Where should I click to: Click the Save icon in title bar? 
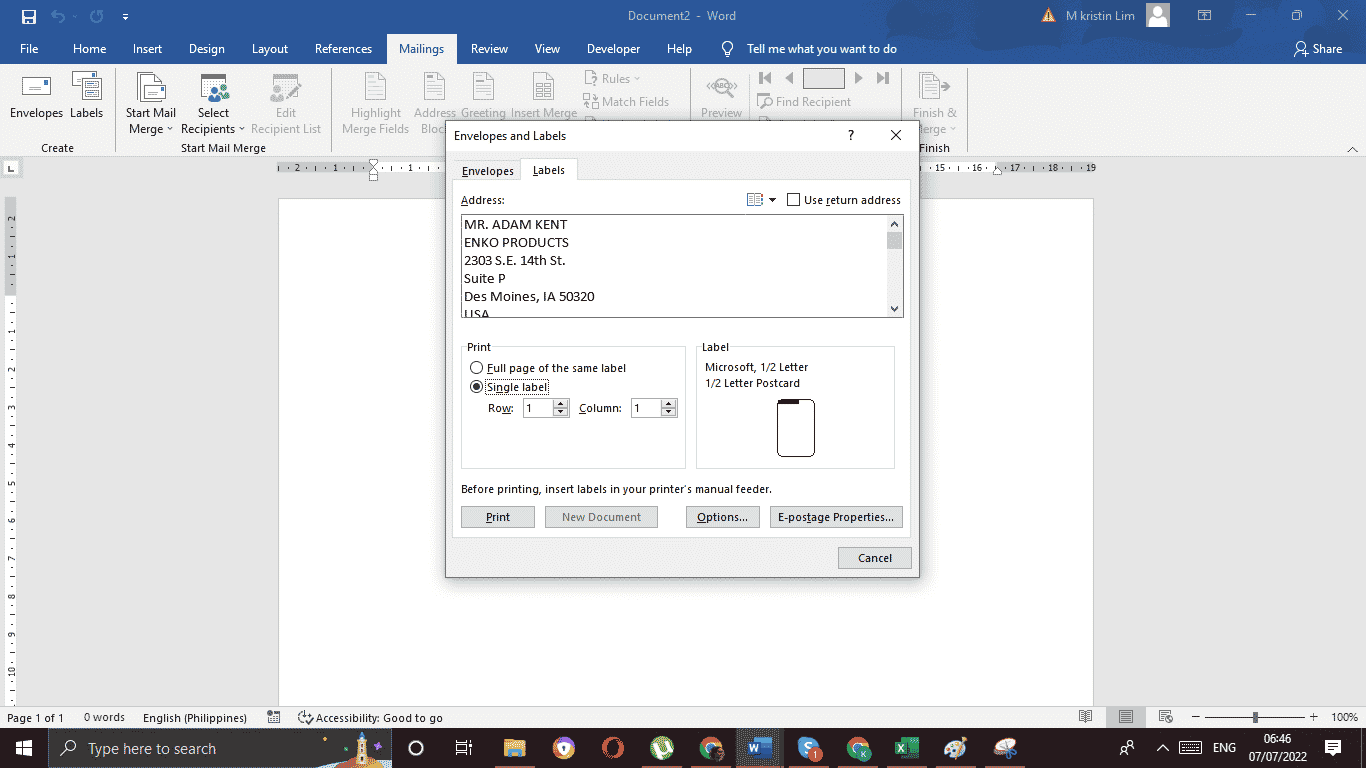pyautogui.click(x=29, y=16)
